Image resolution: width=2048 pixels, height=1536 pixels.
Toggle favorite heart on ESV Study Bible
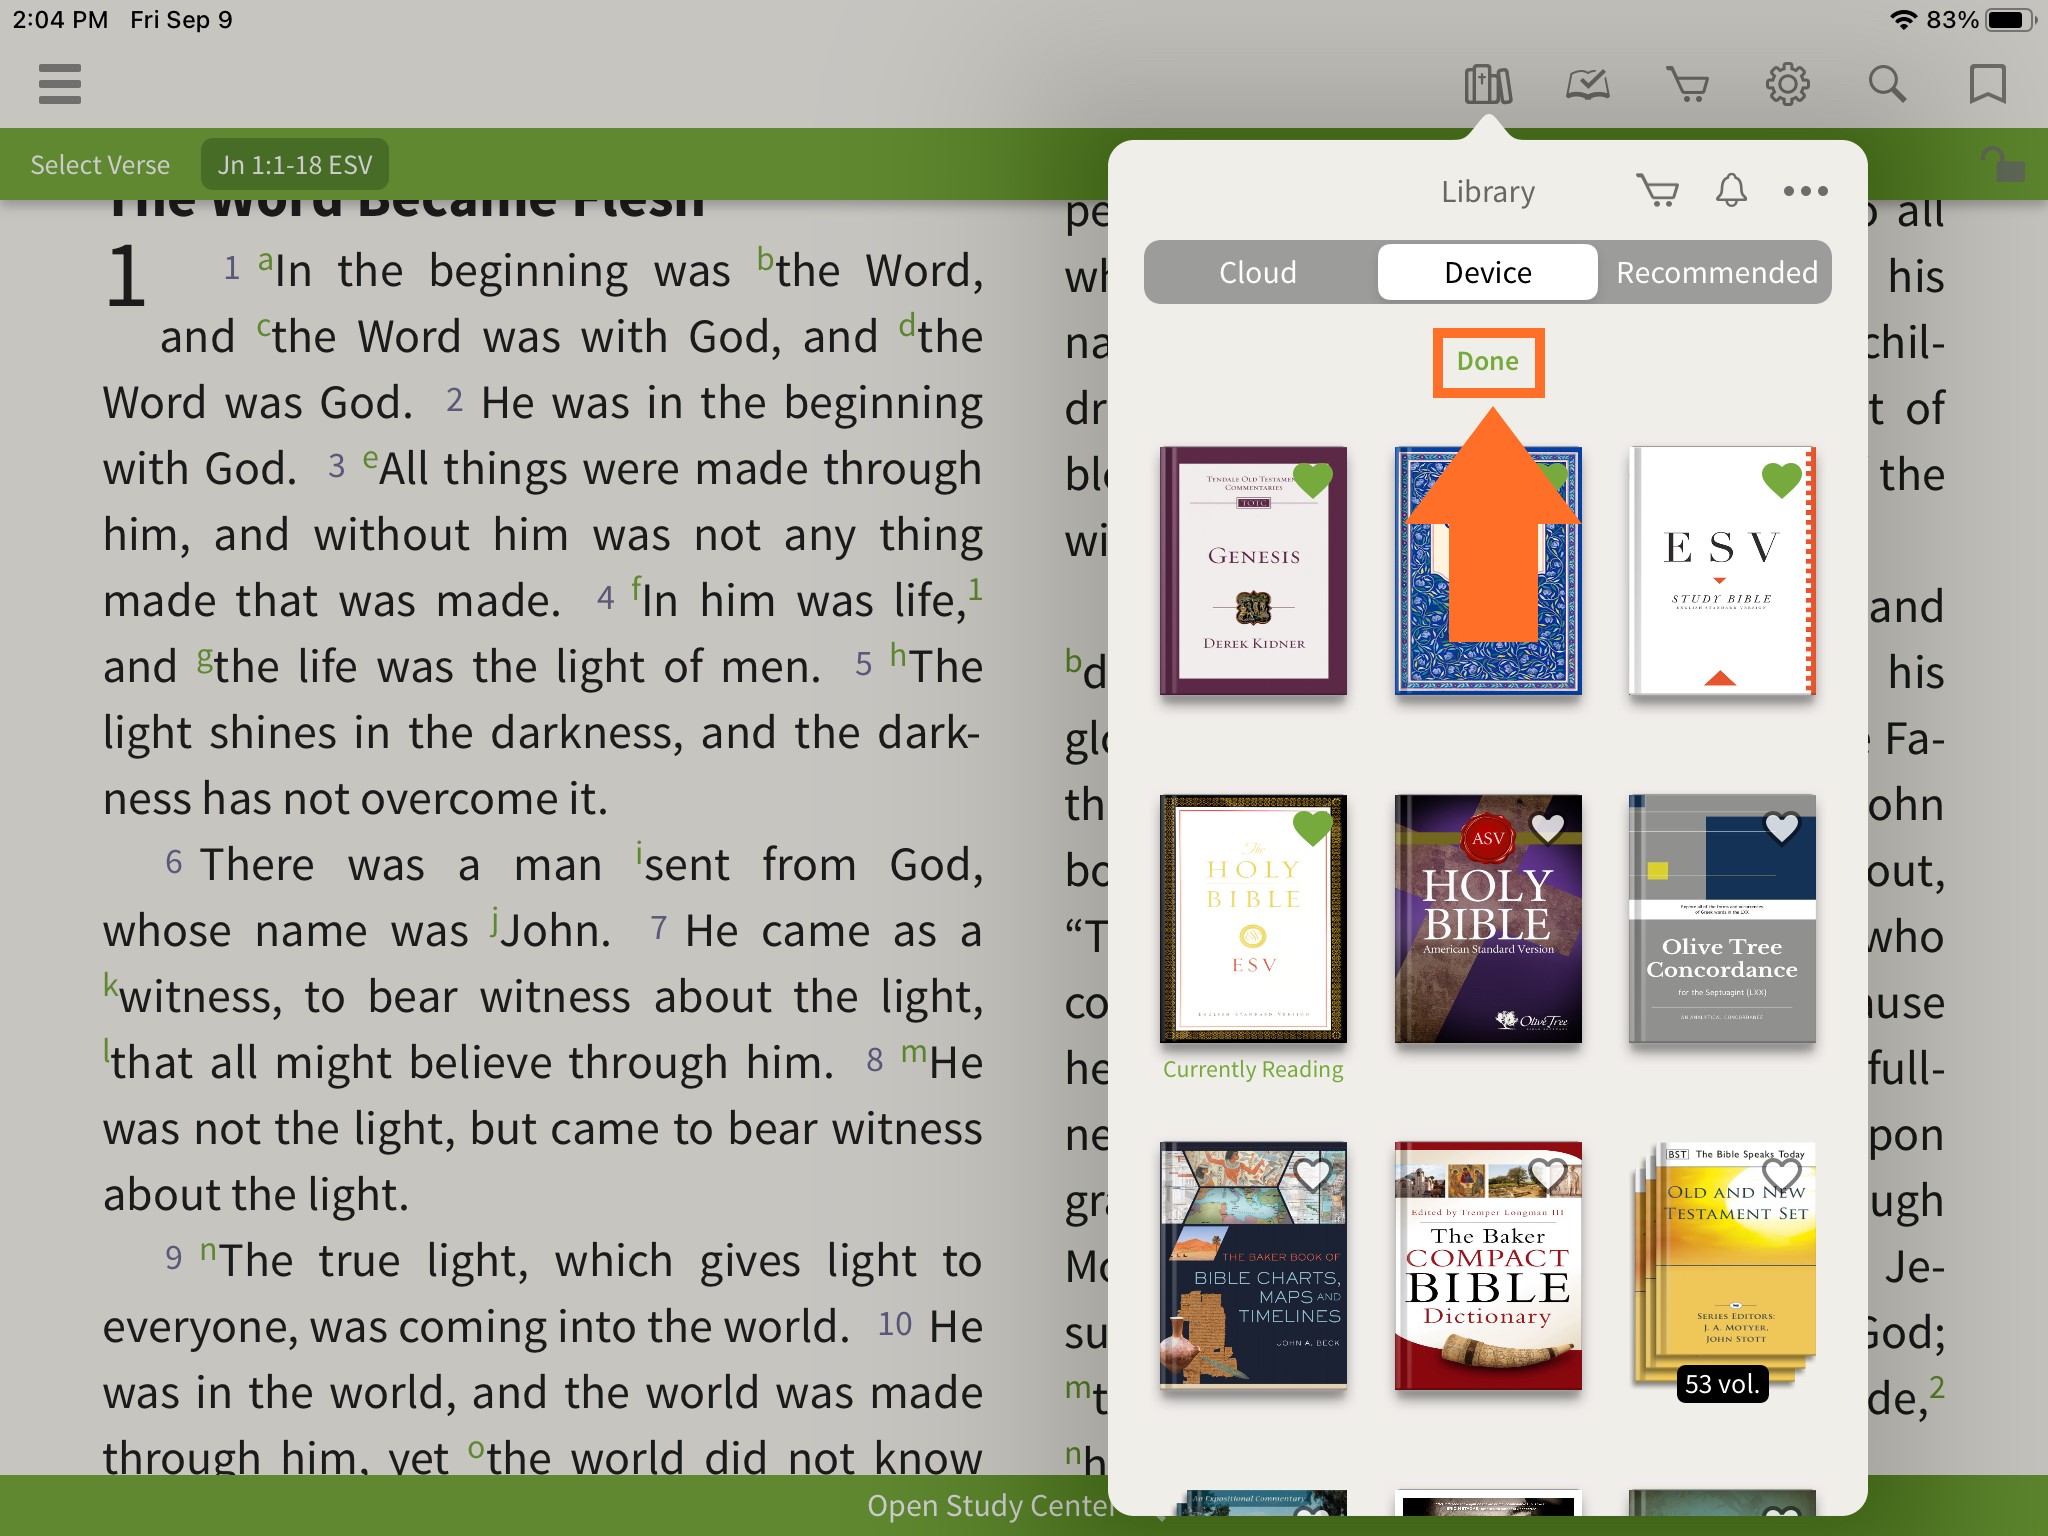[1781, 481]
